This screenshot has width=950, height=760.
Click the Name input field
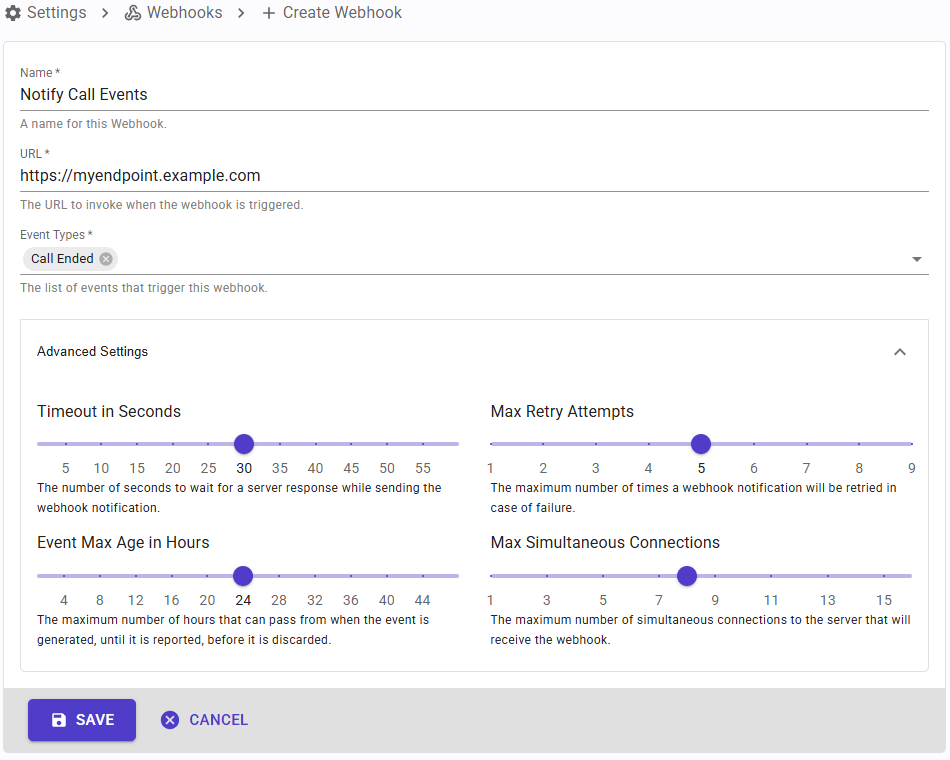[474, 95]
